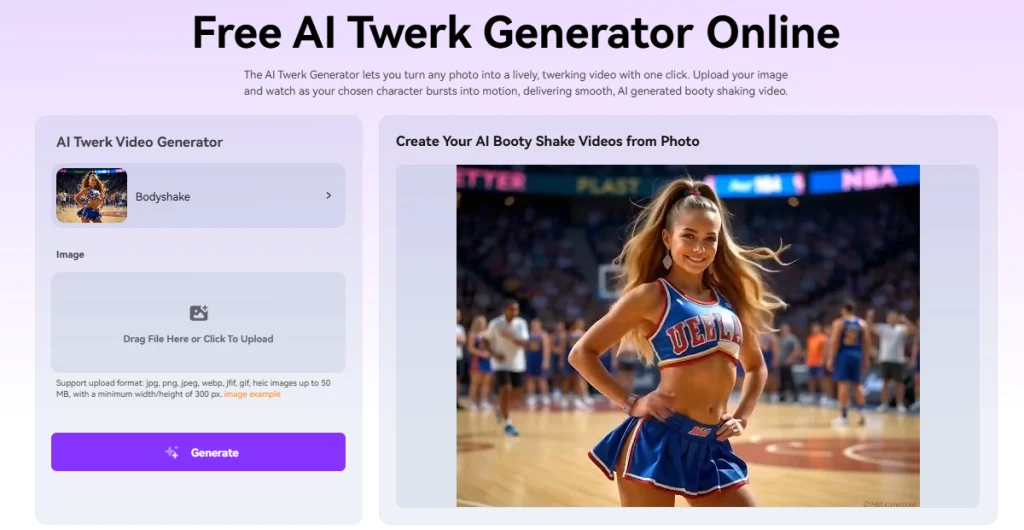The image size is (1024, 530).
Task: Open the orange image example link
Action: click(x=252, y=394)
